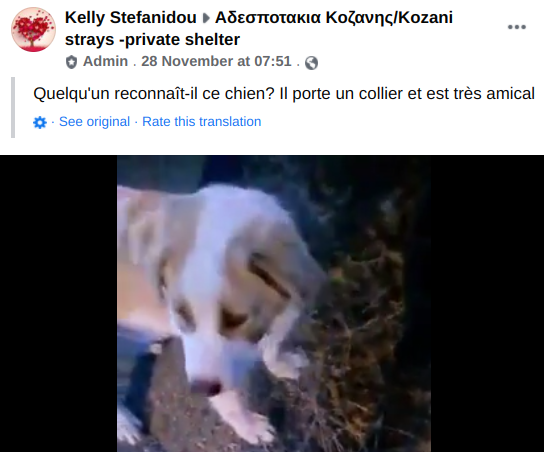The image size is (544, 452).
Task: Open the 28 November at 07:51 timestamp
Action: (x=216, y=61)
